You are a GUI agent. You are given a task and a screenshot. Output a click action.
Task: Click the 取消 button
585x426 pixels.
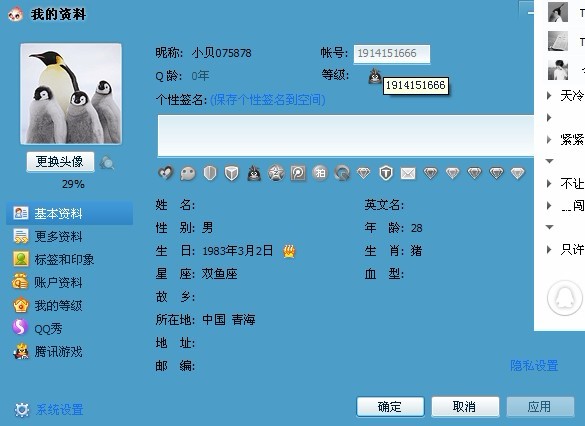(x=465, y=407)
